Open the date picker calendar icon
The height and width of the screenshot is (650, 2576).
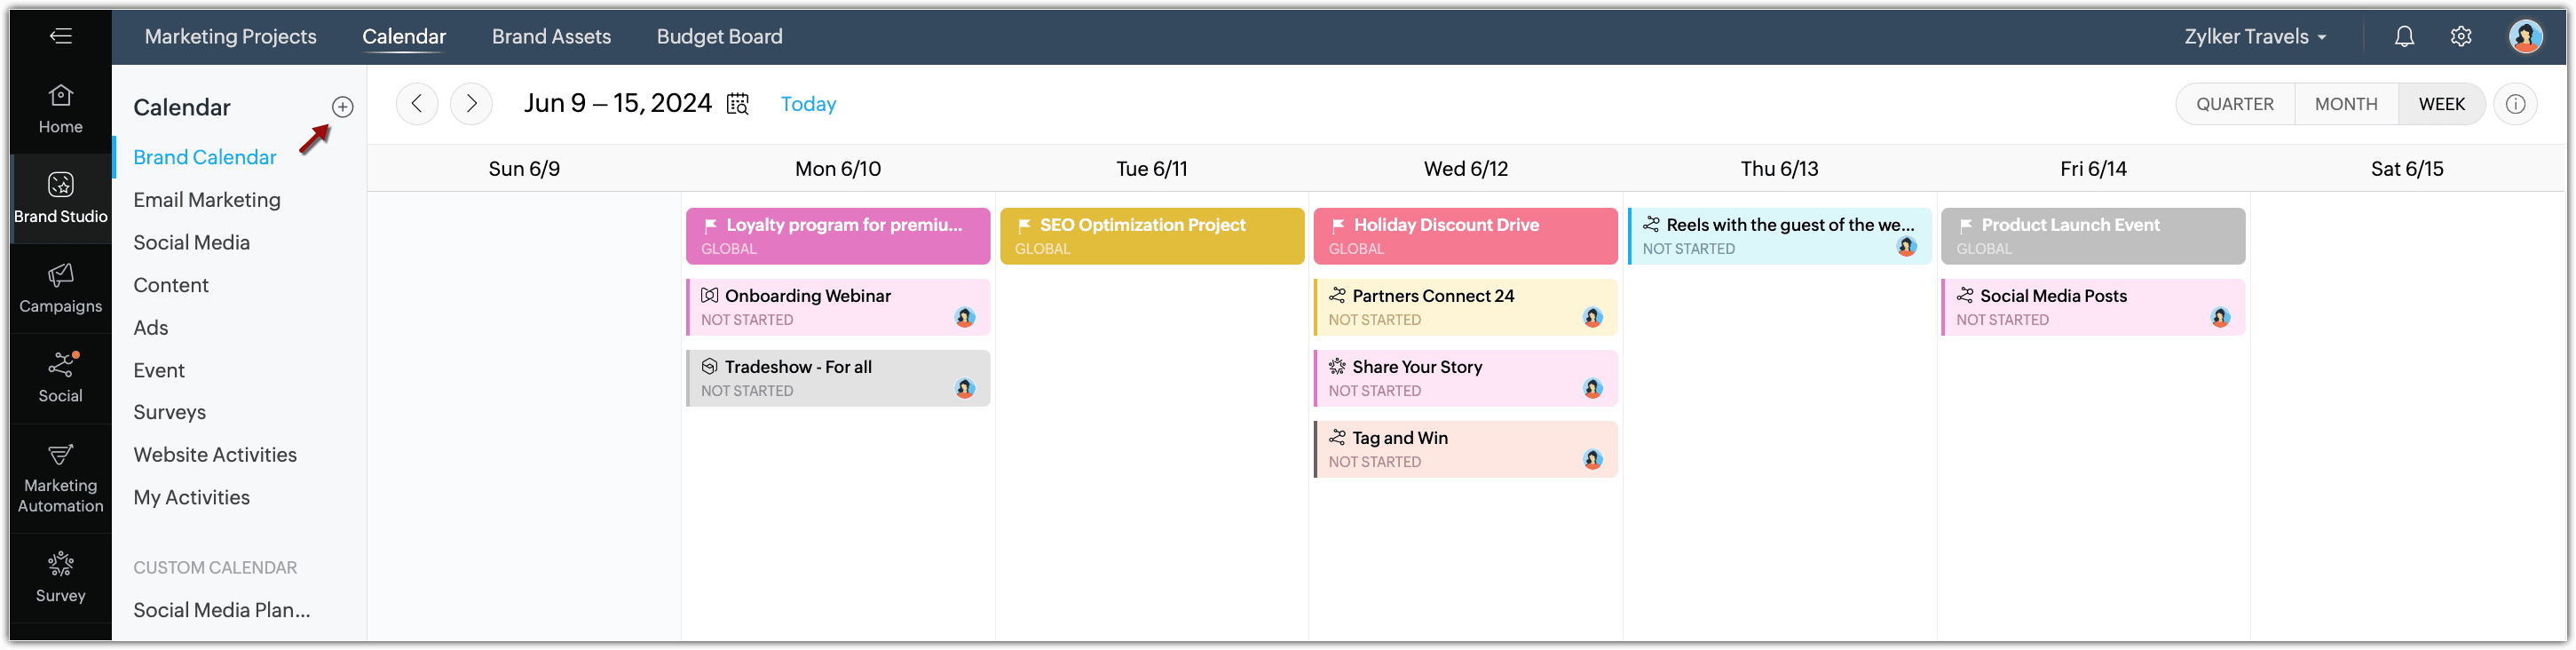click(x=738, y=104)
